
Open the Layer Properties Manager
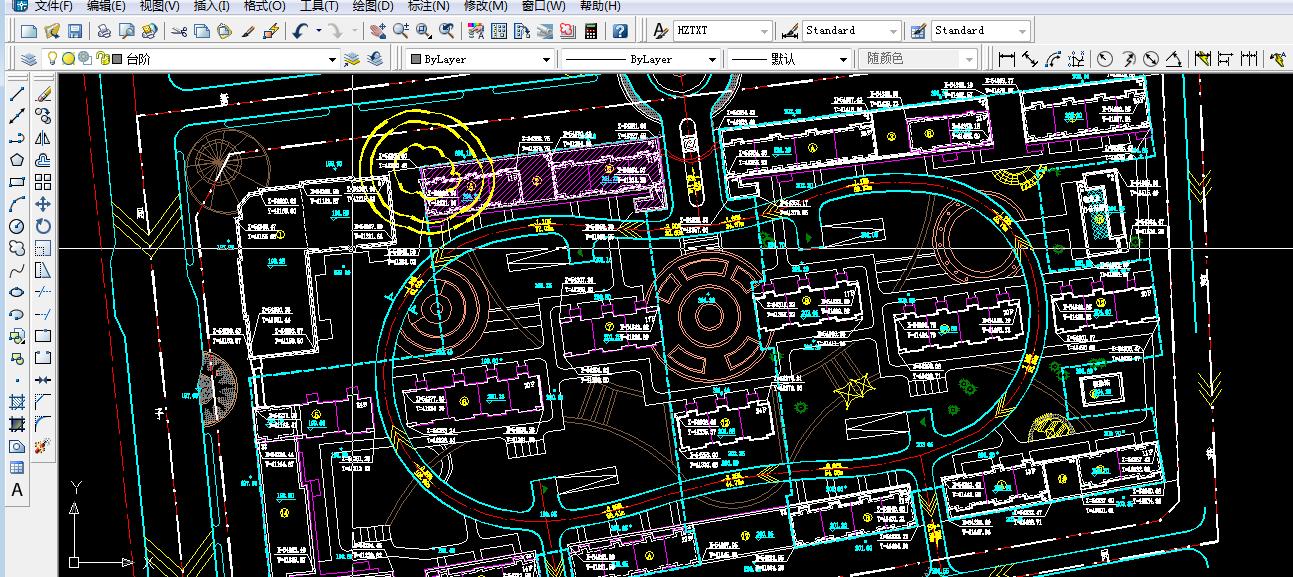click(x=28, y=59)
